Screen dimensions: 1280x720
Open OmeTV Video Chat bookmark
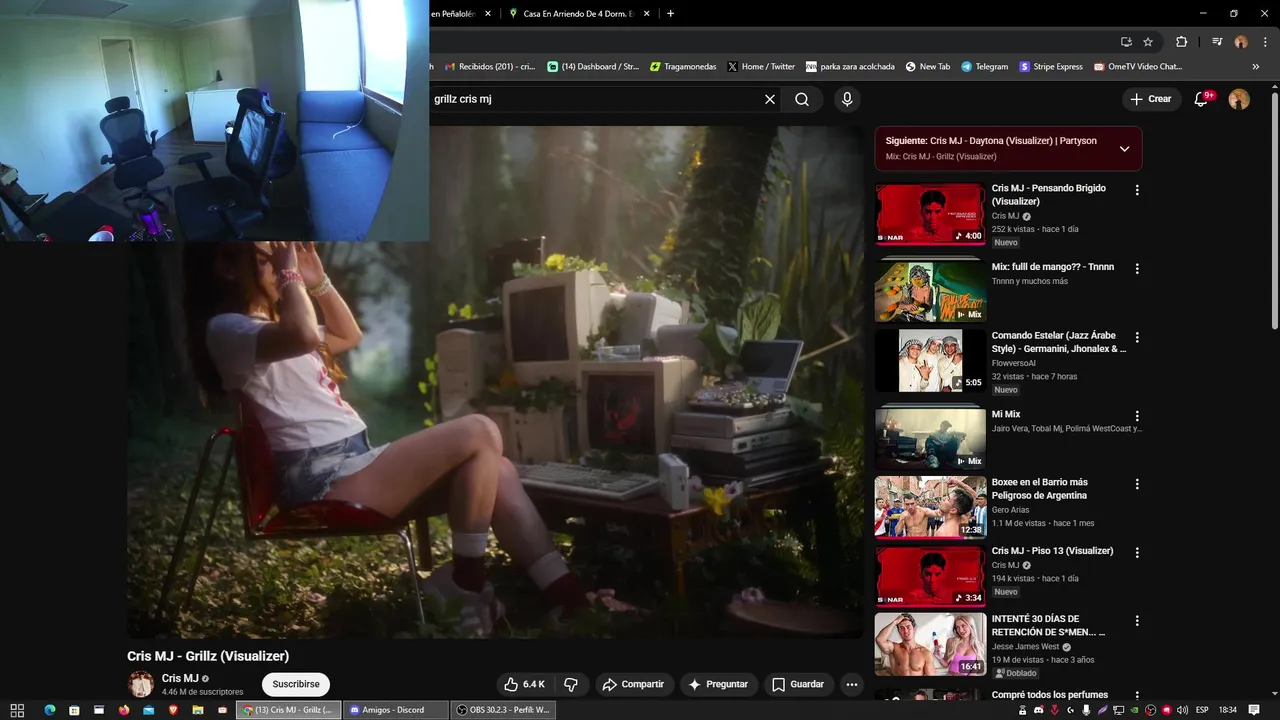pyautogui.click(x=1138, y=67)
